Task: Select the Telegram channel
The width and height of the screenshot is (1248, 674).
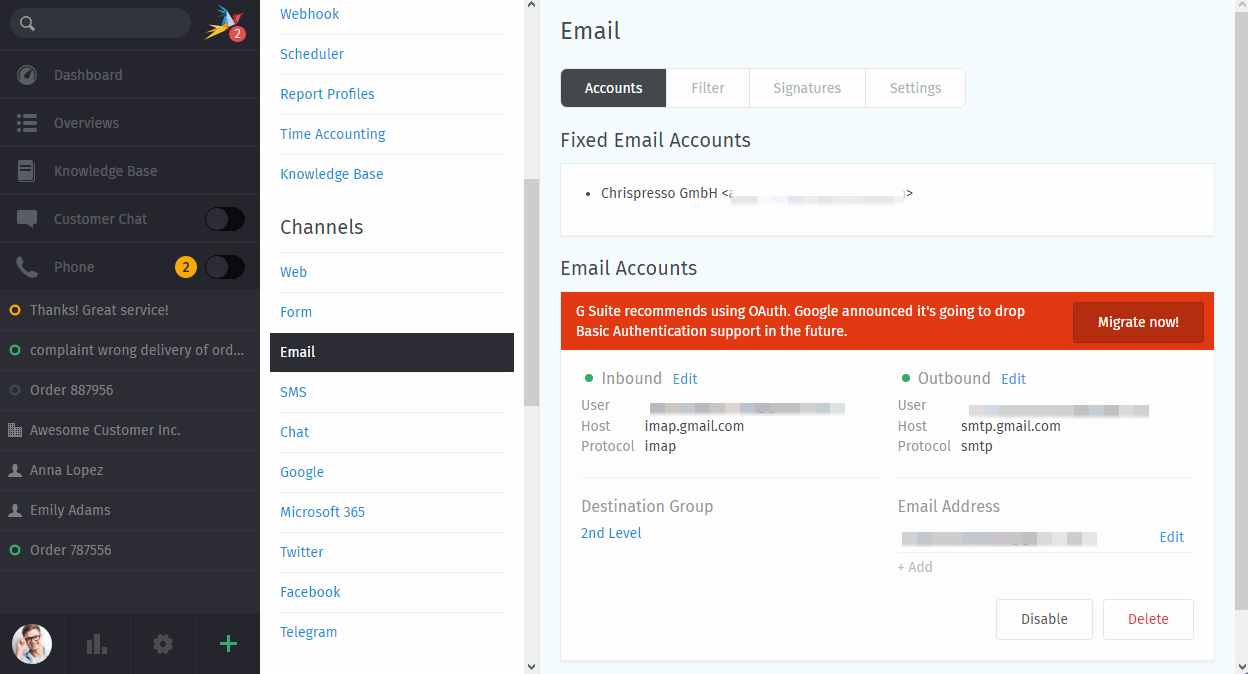Action: click(308, 632)
